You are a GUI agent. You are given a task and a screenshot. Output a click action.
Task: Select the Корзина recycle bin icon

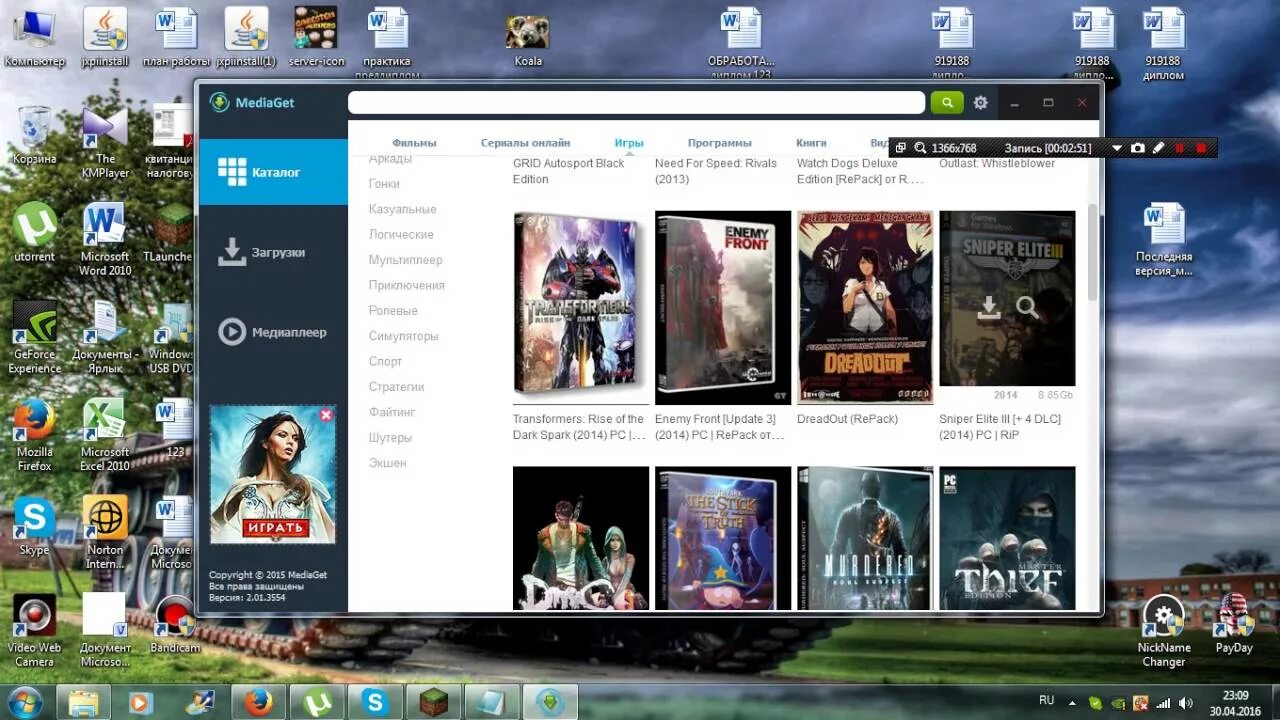point(34,136)
